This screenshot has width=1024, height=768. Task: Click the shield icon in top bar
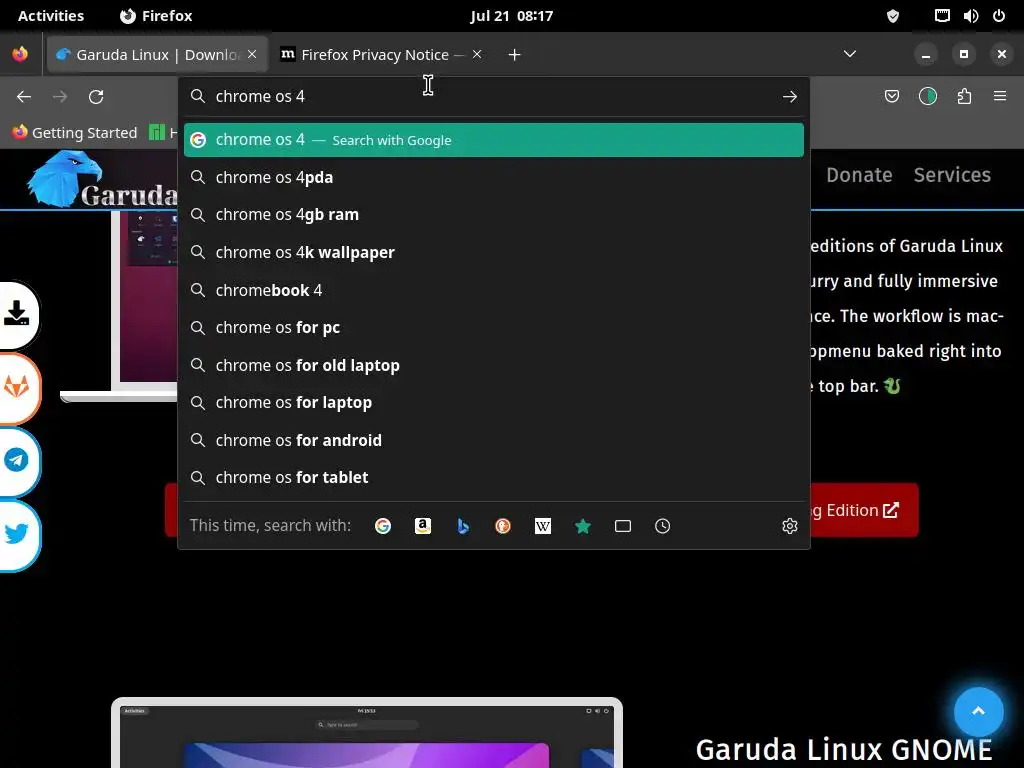point(893,16)
